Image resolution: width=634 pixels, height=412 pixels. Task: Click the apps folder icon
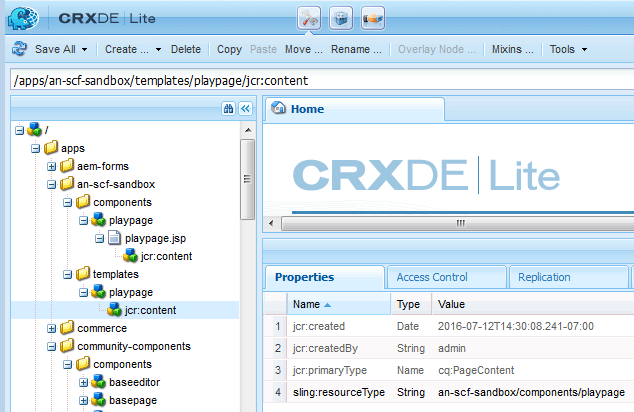(x=51, y=148)
